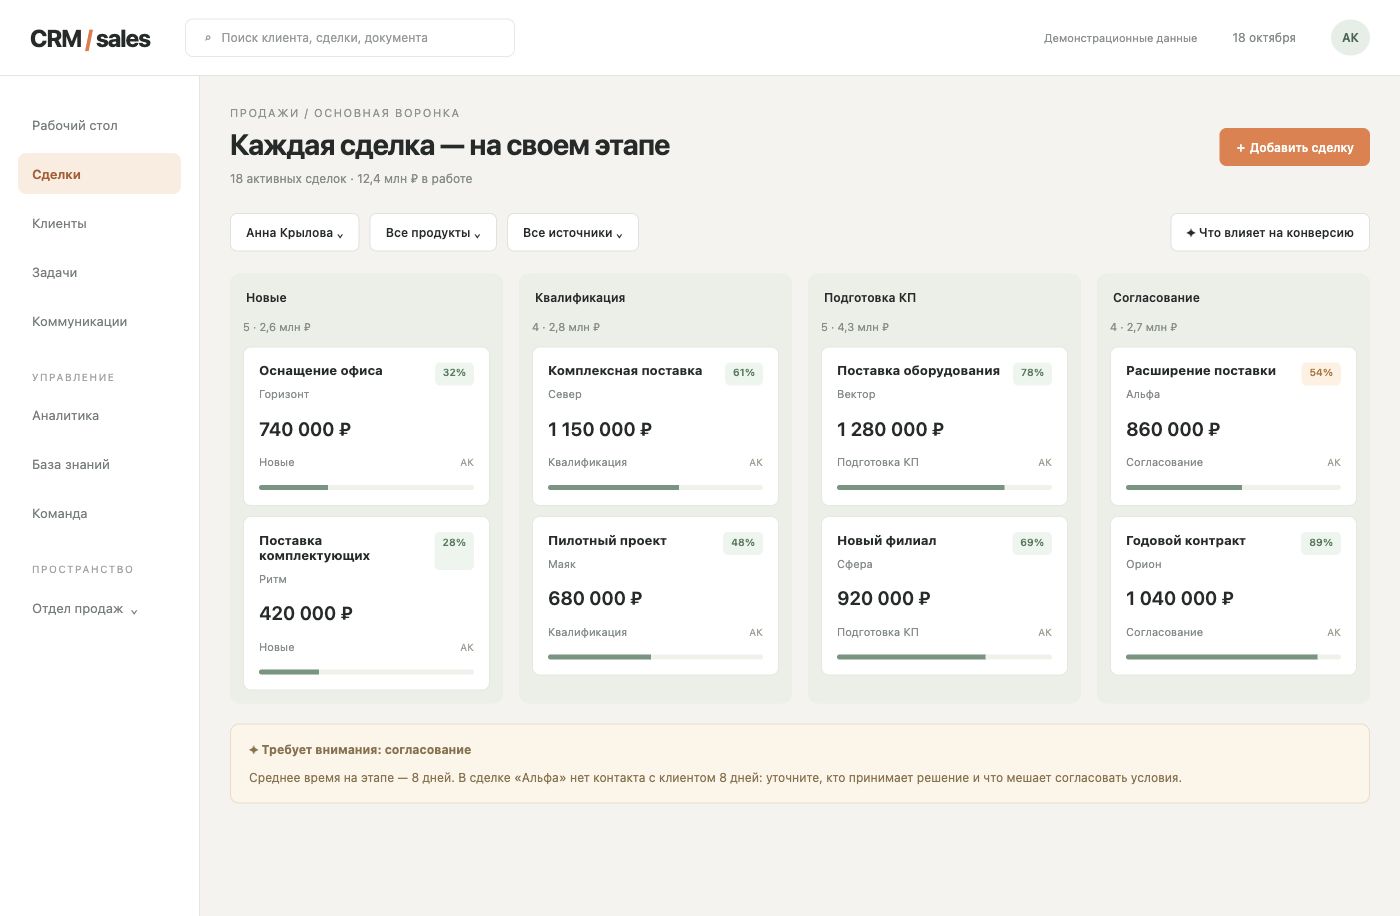The height and width of the screenshot is (916, 1400).
Task: Click the Новые column header
Action: [266, 298]
